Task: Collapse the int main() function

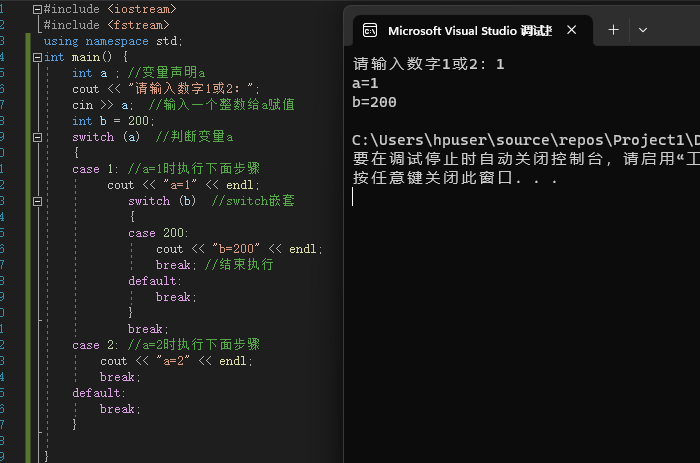Action: tap(38, 57)
